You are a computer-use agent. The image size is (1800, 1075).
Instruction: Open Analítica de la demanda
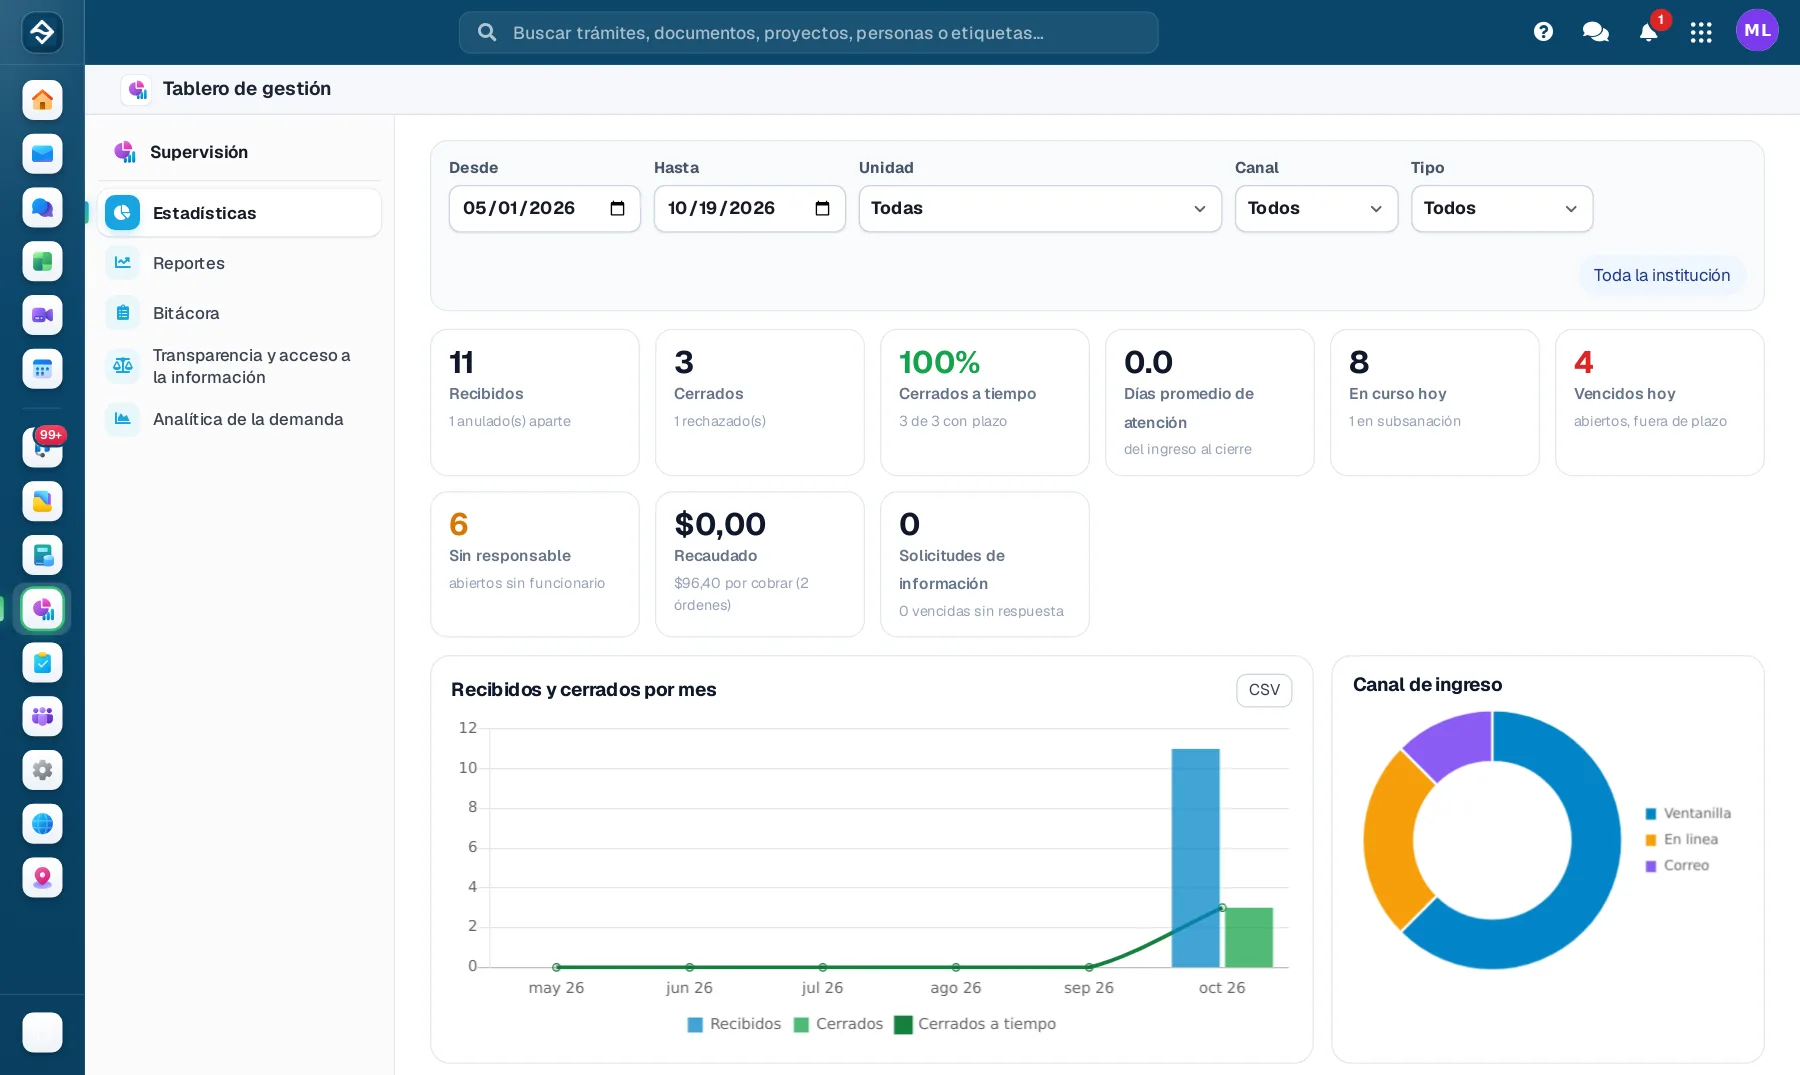click(x=240, y=419)
